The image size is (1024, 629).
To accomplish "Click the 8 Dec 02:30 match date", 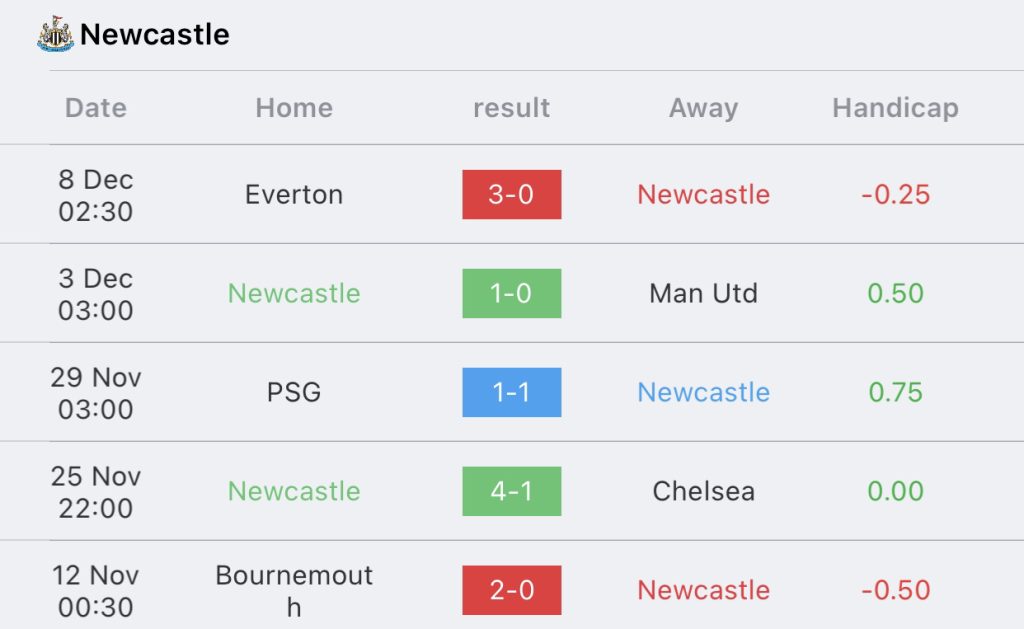I will (x=96, y=195).
